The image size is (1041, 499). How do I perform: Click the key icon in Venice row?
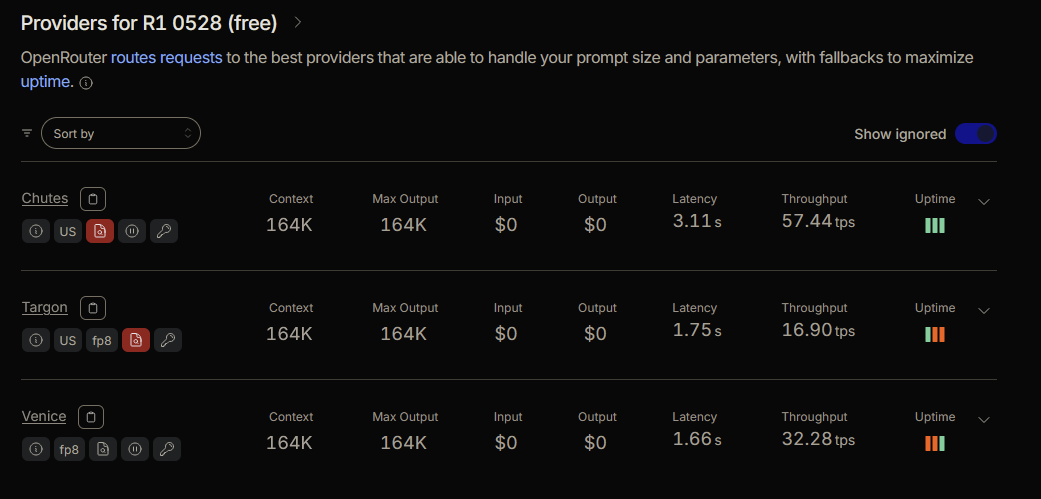(167, 449)
